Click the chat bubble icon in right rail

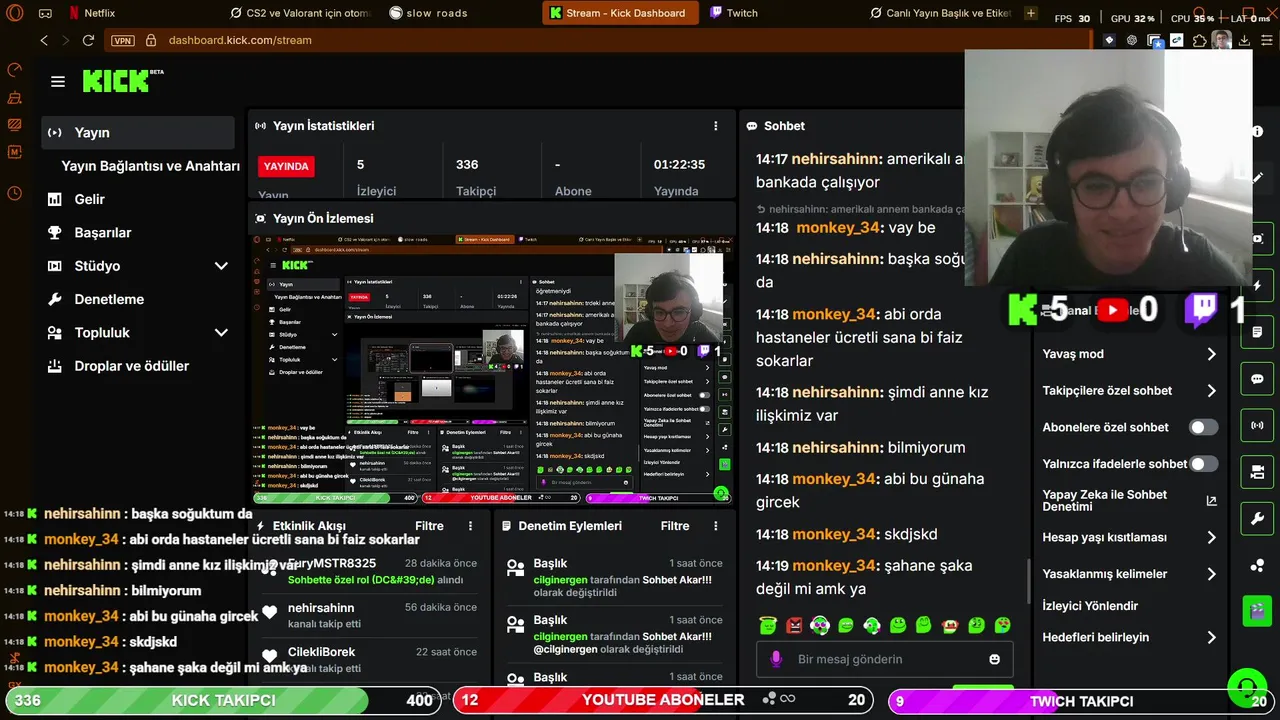[x=1257, y=379]
